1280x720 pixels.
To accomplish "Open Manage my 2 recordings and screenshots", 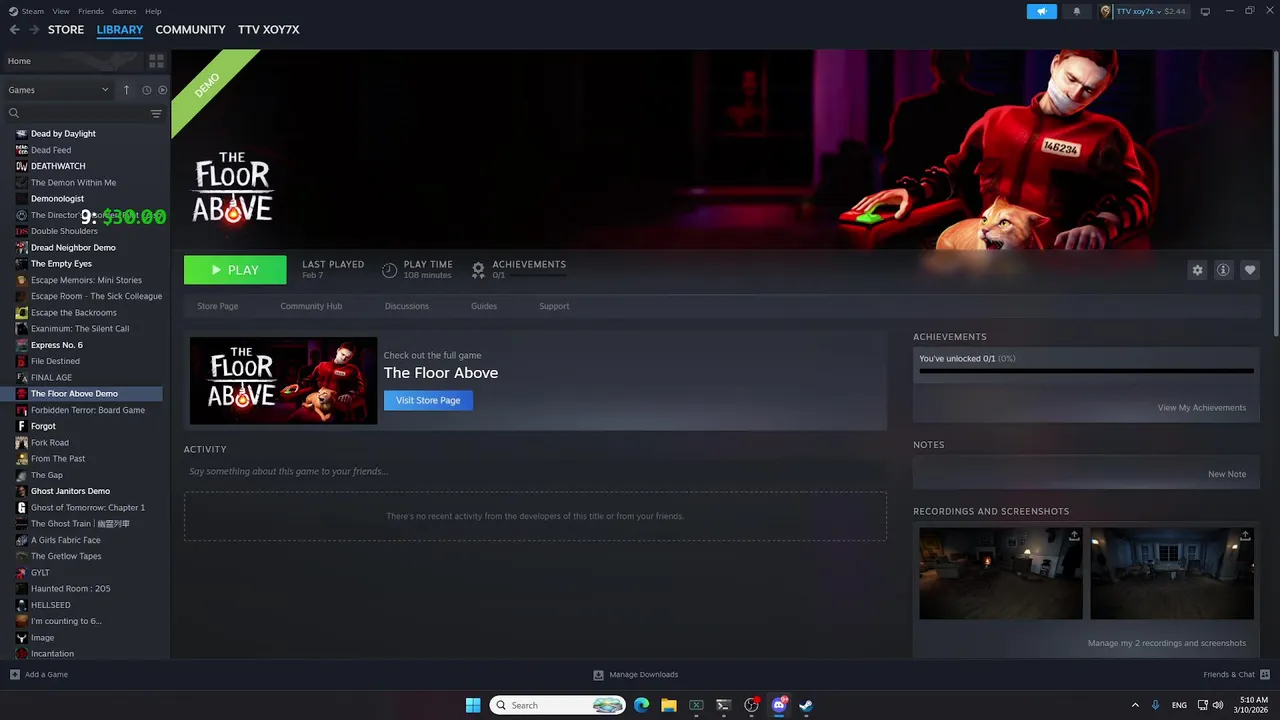I will pos(1167,643).
